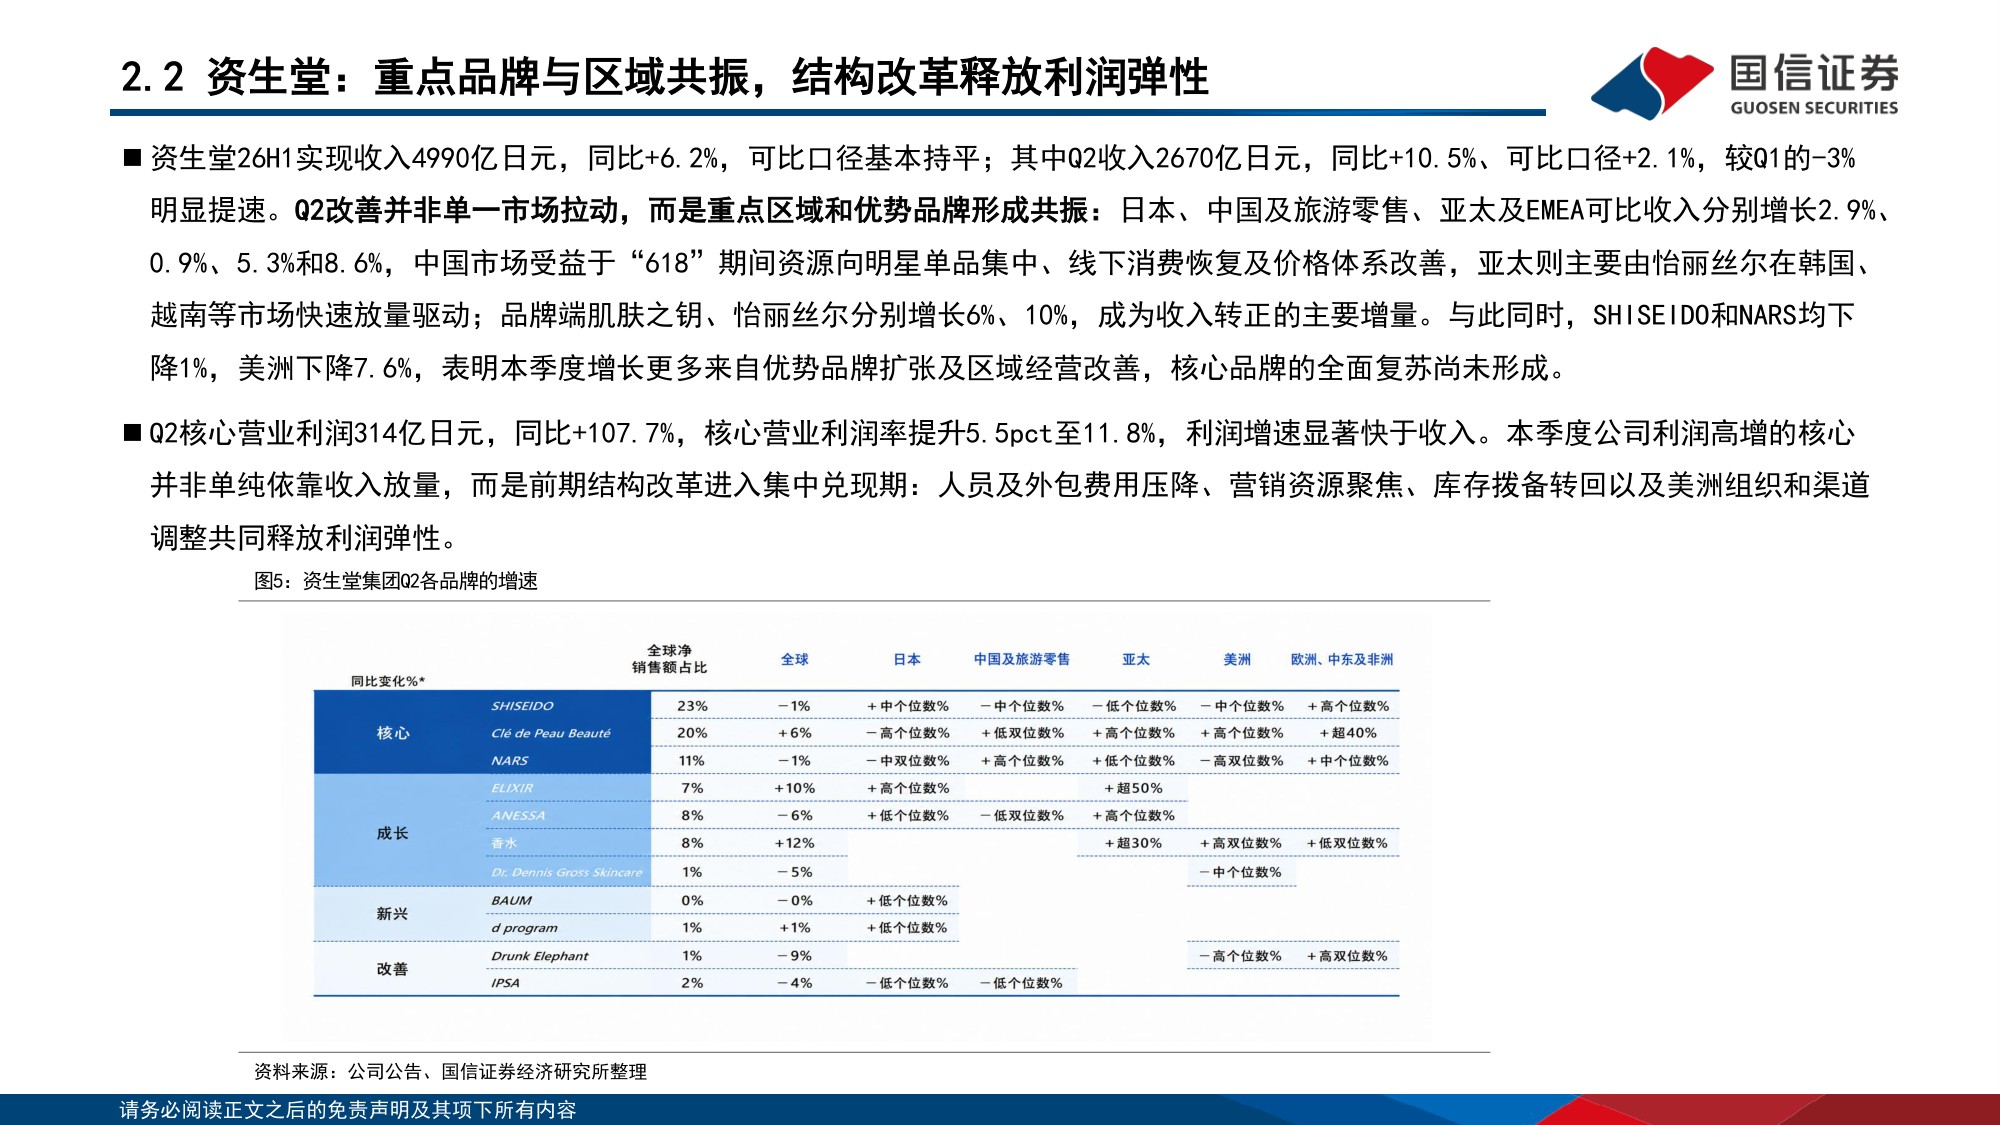The image size is (2000, 1125).
Task: Click the source line '资料来源：公司公告'
Action: click(450, 1071)
